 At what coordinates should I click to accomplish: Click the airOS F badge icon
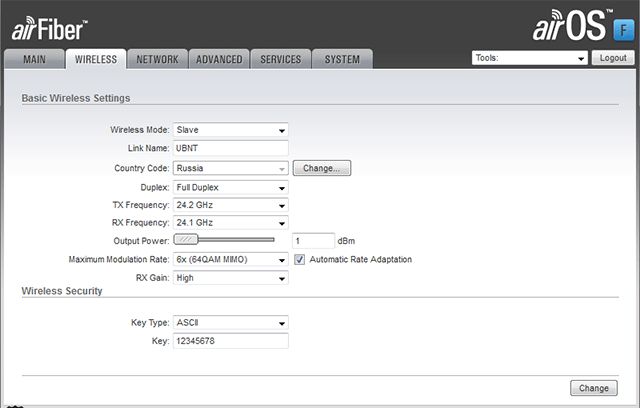click(622, 29)
